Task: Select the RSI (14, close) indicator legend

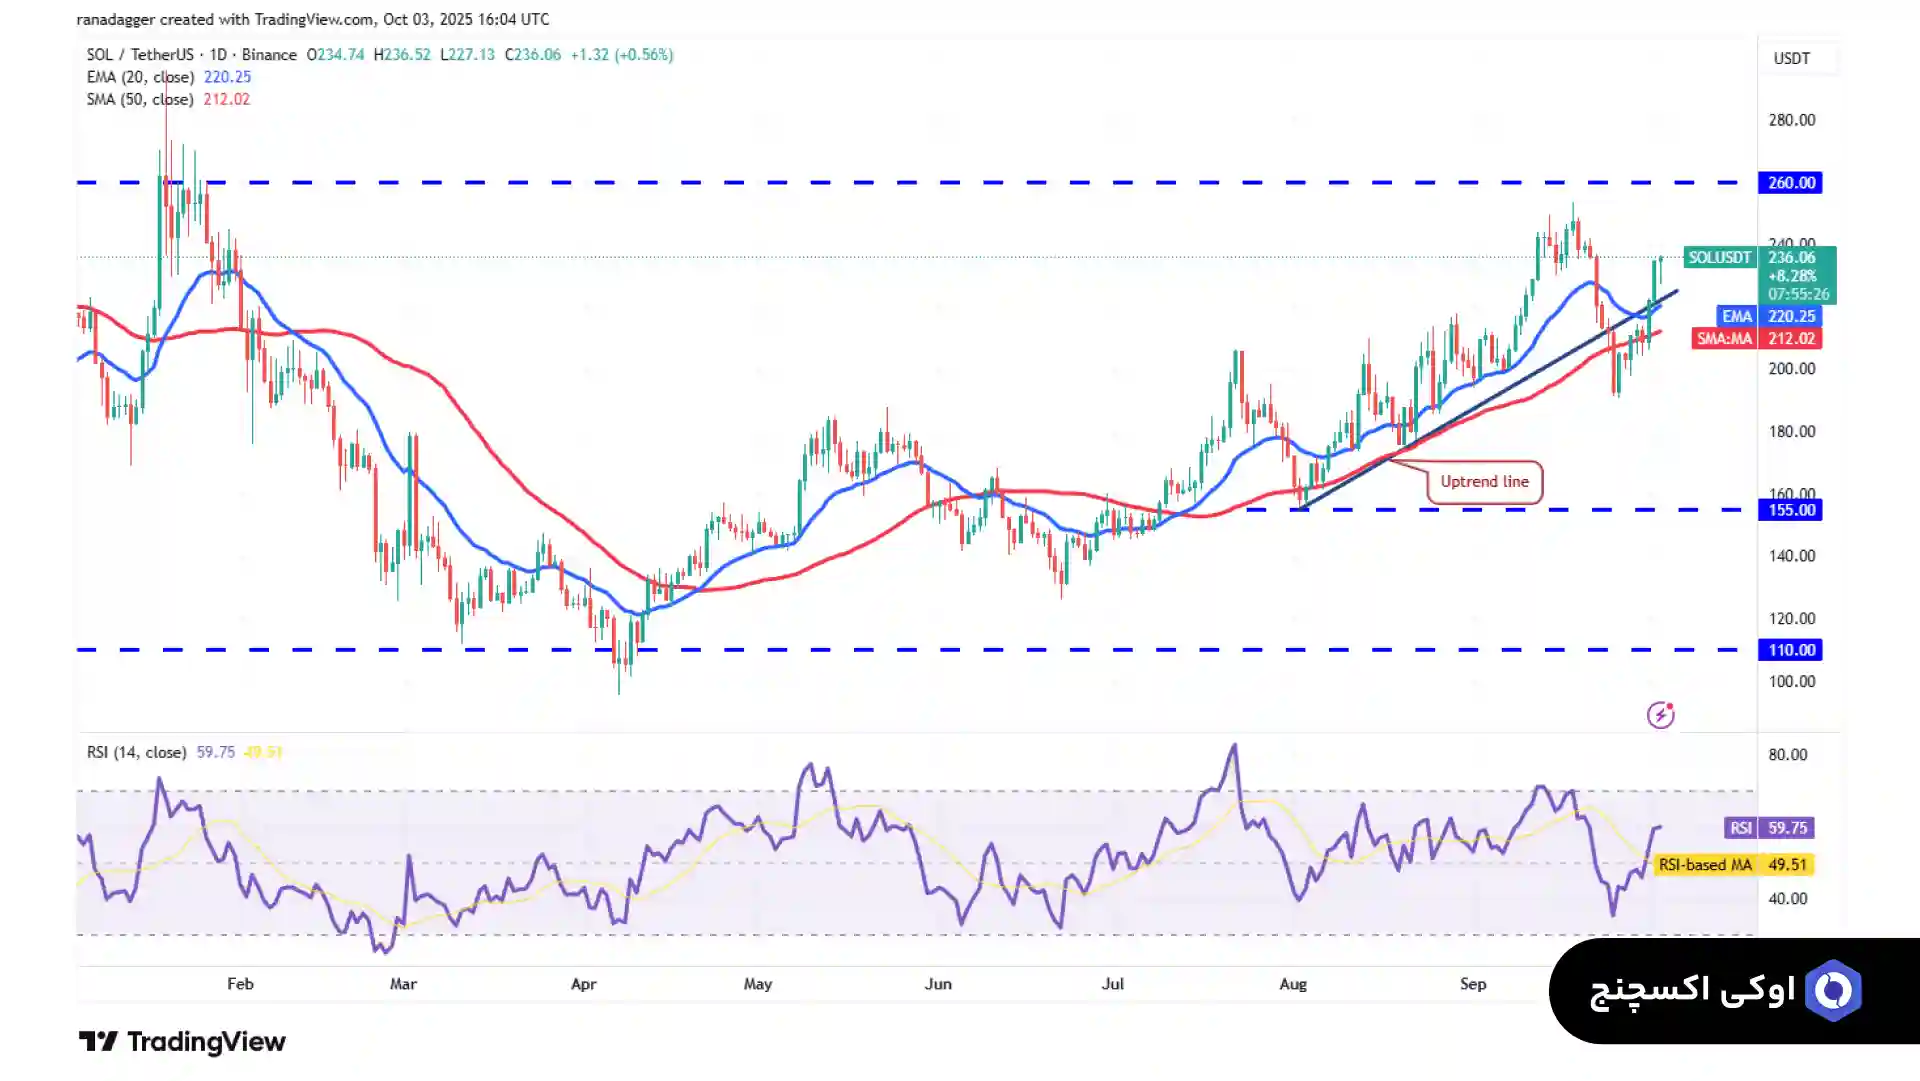Action: click(136, 752)
